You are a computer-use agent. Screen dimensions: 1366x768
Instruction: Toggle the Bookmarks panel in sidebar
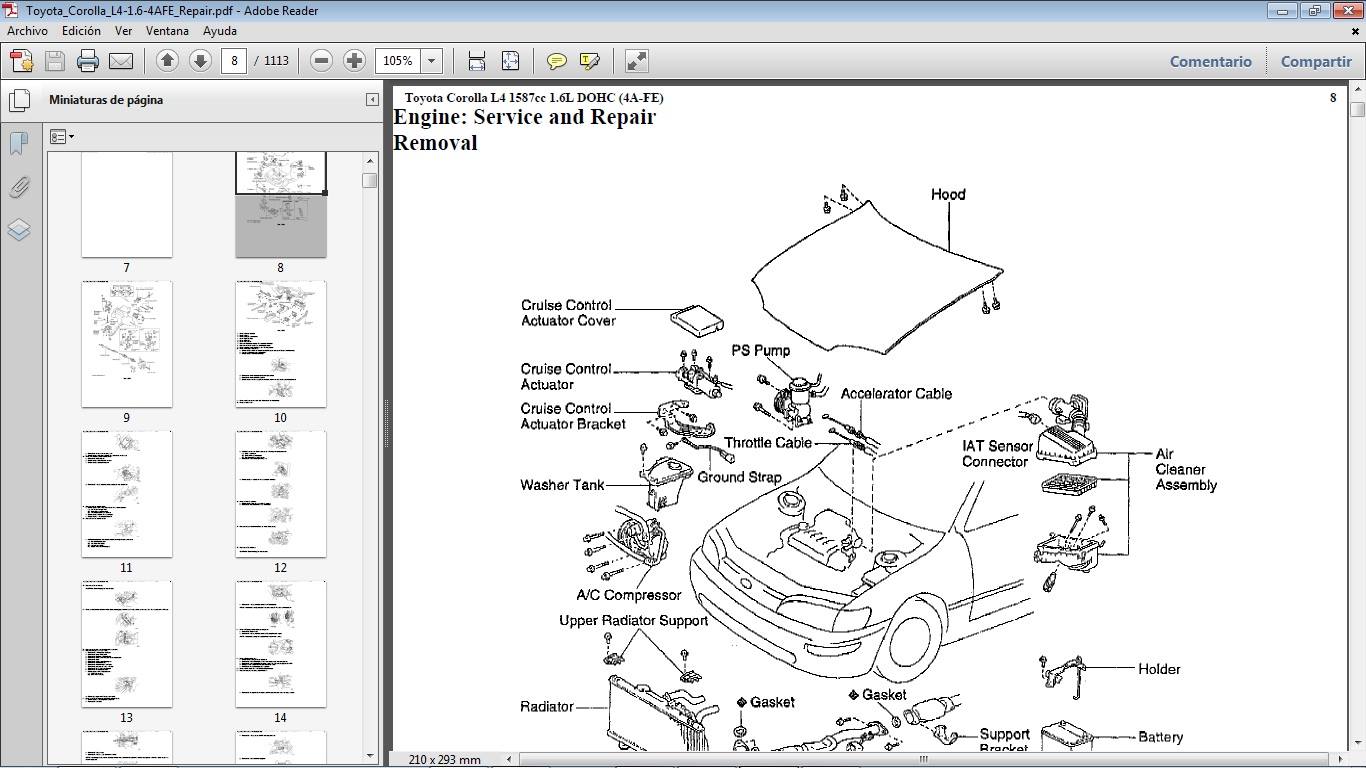click(18, 143)
